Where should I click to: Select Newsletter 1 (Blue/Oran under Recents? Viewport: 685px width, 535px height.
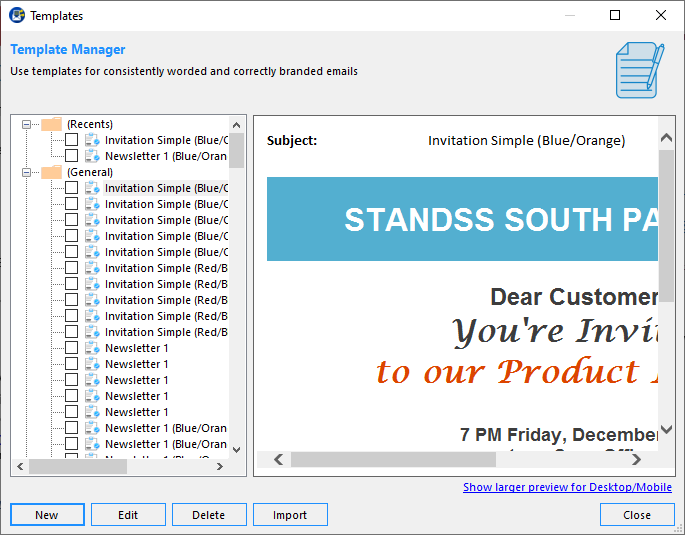(166, 156)
